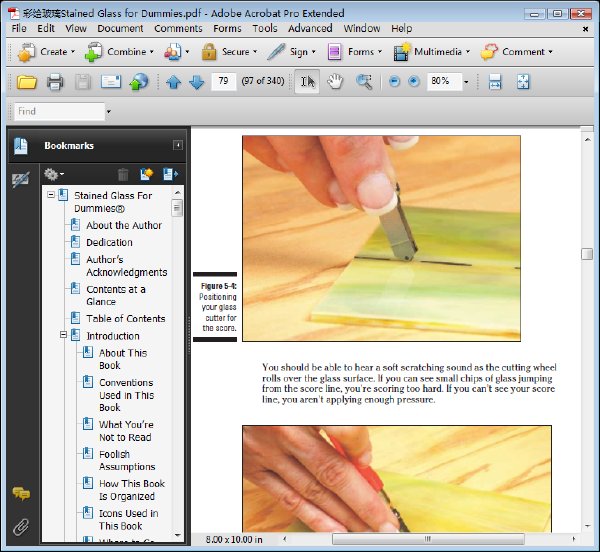Click the Comment speech bubble icon
This screenshot has width=600, height=552.
[x=489, y=52]
